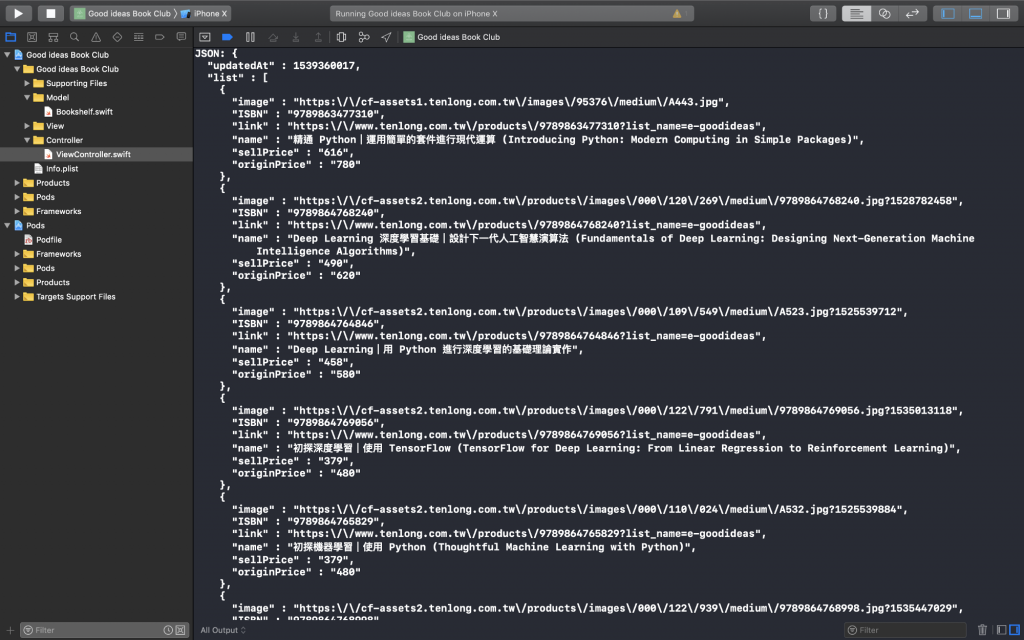Show the variables view pane
The height and width of the screenshot is (640, 1024).
coord(1001,630)
